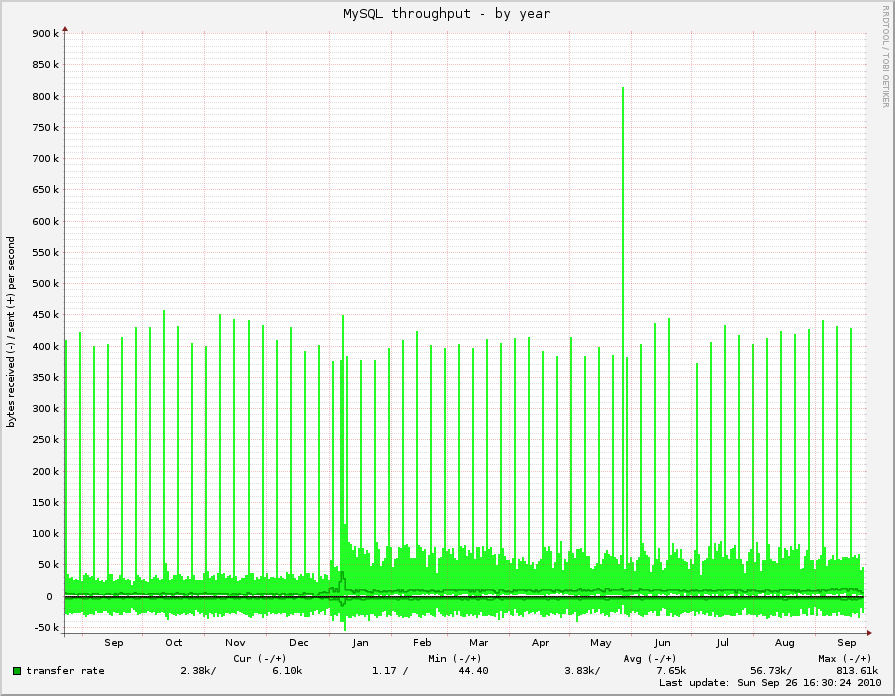Click the 'Max (-/+)' column header
The image size is (895, 696).
845,658
